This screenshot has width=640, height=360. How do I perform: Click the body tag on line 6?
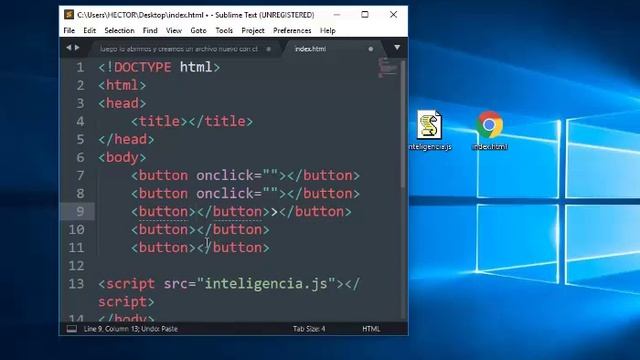click(122, 157)
